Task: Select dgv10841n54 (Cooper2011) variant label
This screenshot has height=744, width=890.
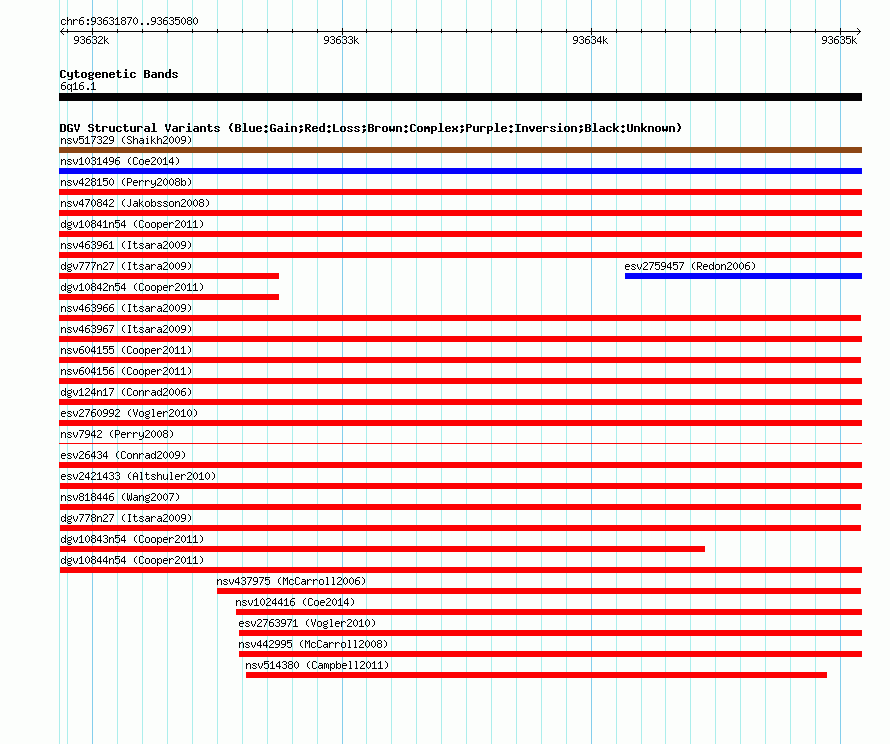Action: (132, 224)
